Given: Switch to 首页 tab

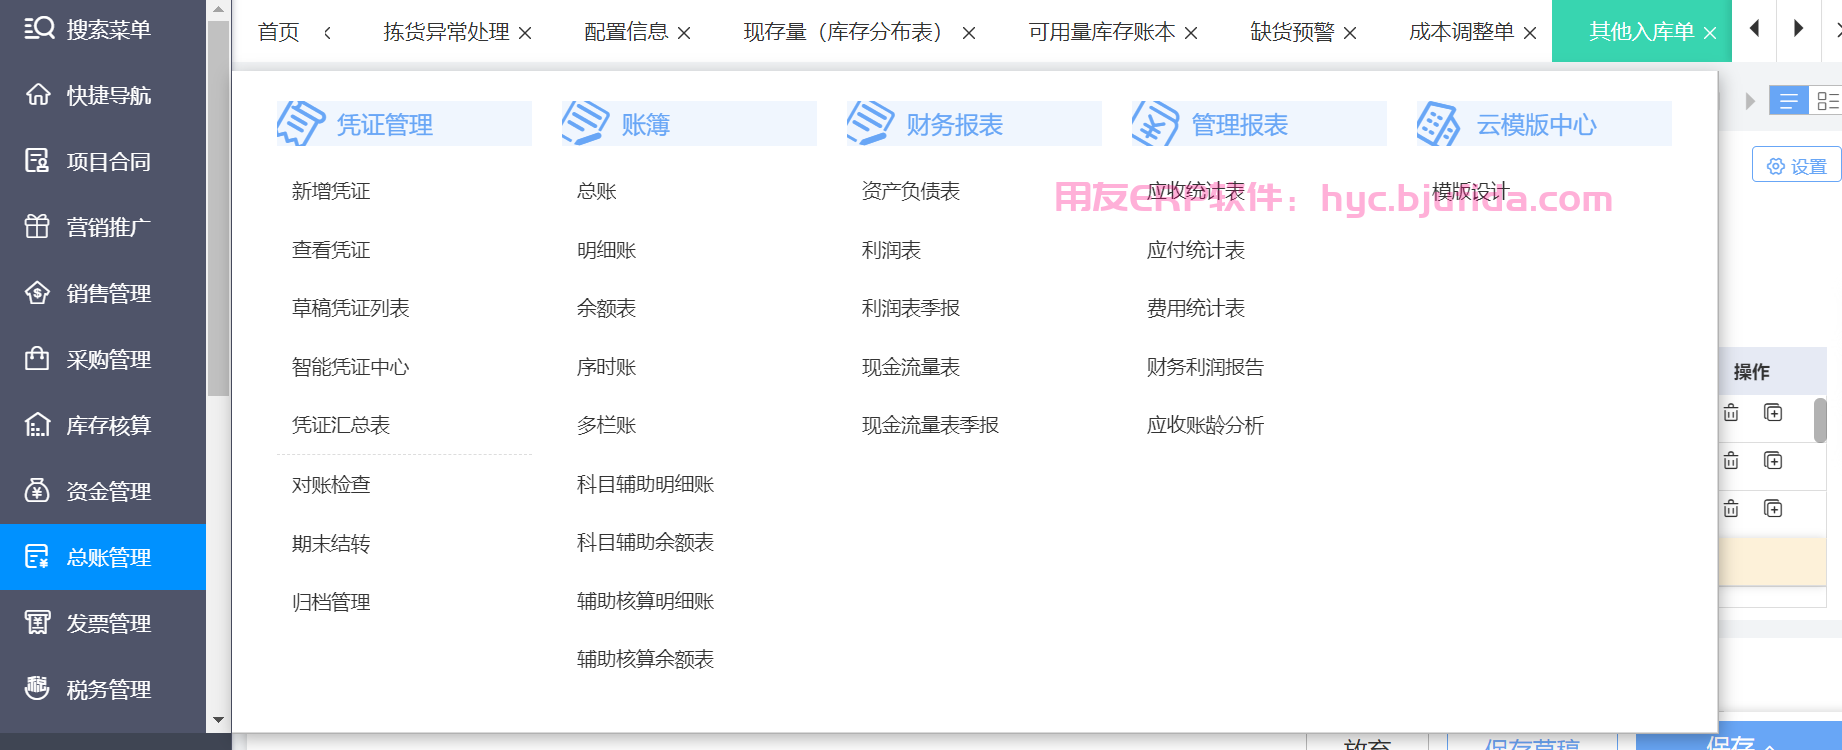Looking at the screenshot, I should tap(278, 32).
